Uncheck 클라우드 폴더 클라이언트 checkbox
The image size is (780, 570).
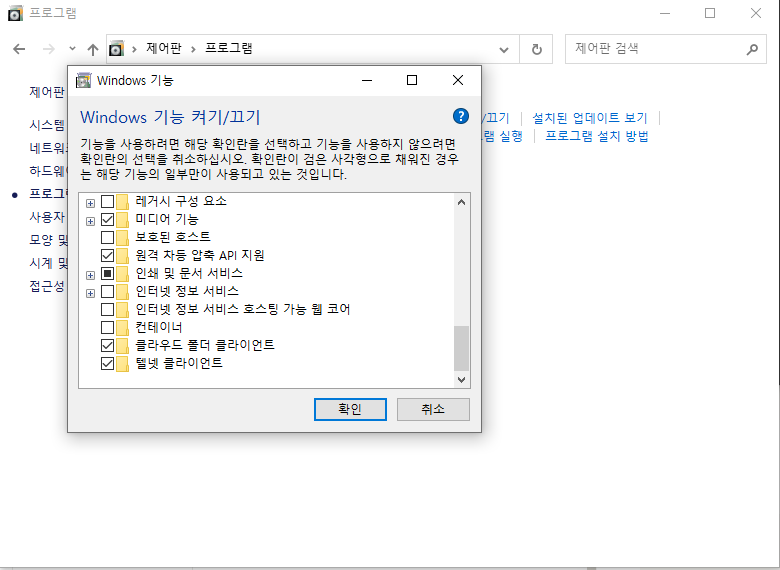tap(107, 345)
